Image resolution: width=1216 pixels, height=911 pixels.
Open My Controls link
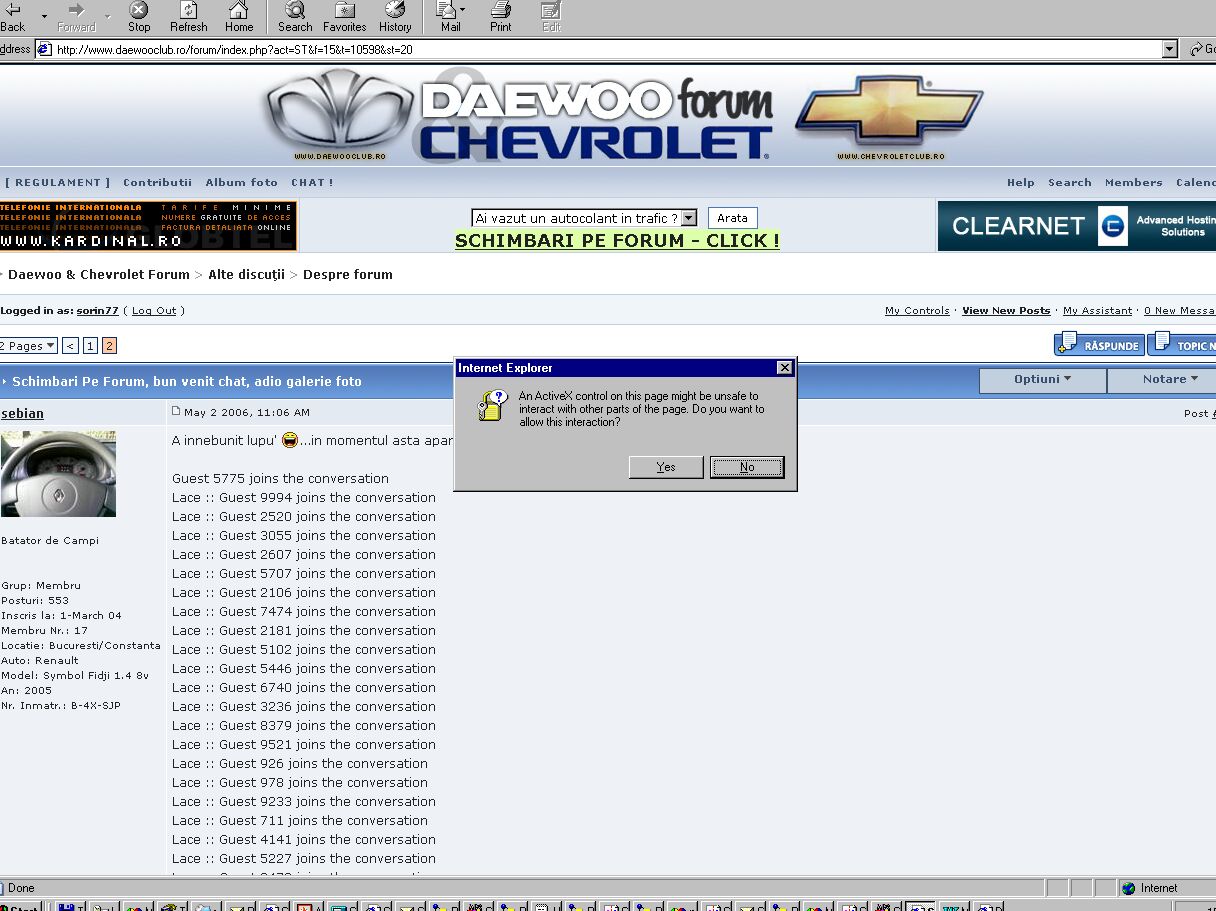click(x=917, y=310)
